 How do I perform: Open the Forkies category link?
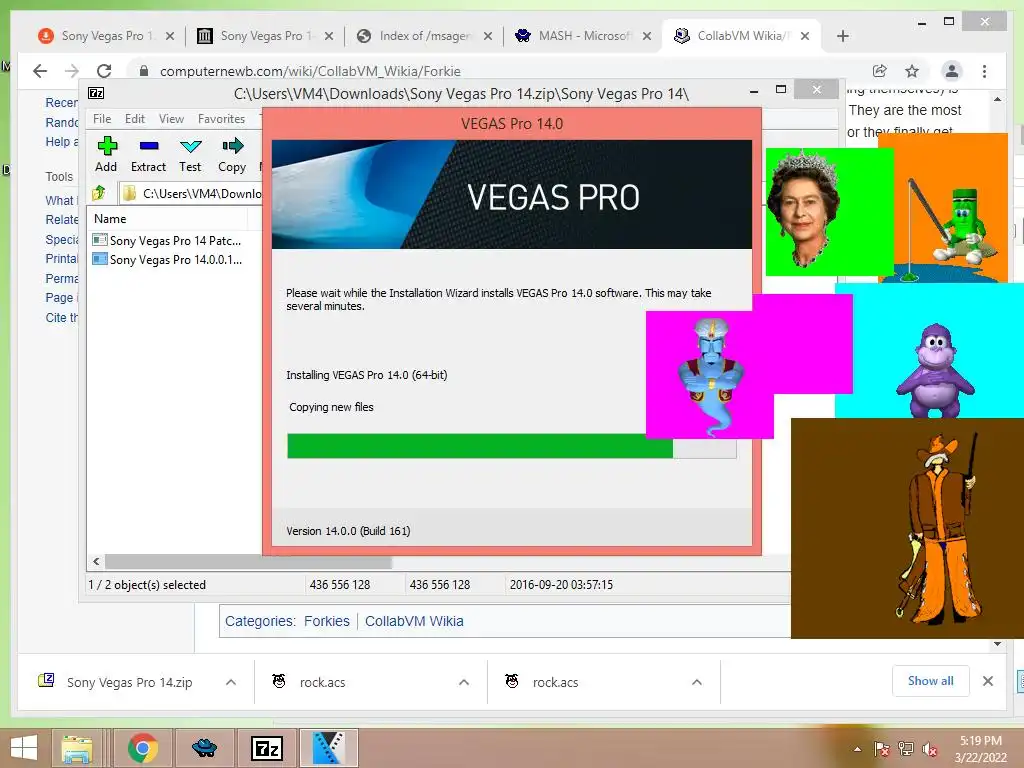point(327,621)
